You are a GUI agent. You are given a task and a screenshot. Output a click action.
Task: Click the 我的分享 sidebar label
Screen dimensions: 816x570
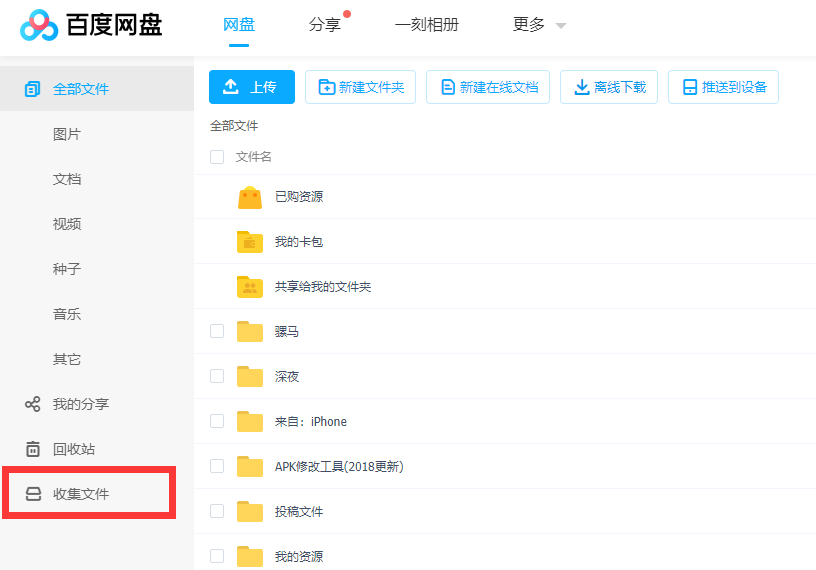81,404
